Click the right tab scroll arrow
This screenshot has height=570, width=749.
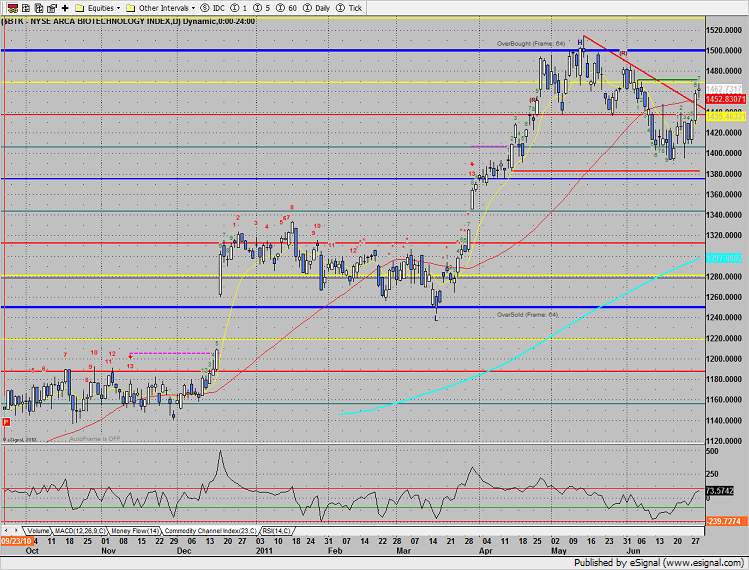tap(16, 531)
